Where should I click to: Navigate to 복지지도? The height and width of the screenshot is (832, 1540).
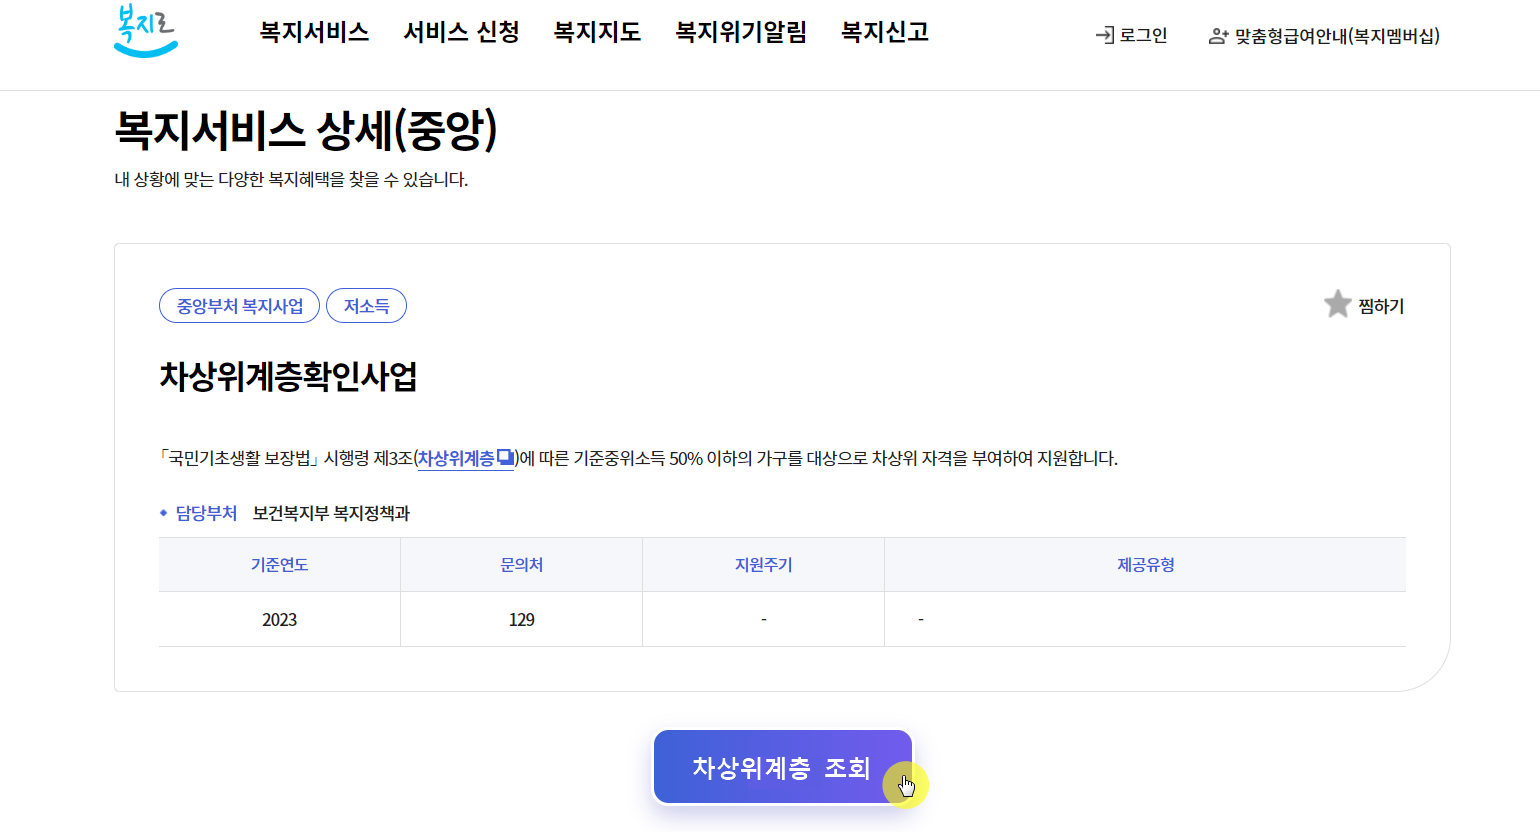click(597, 32)
